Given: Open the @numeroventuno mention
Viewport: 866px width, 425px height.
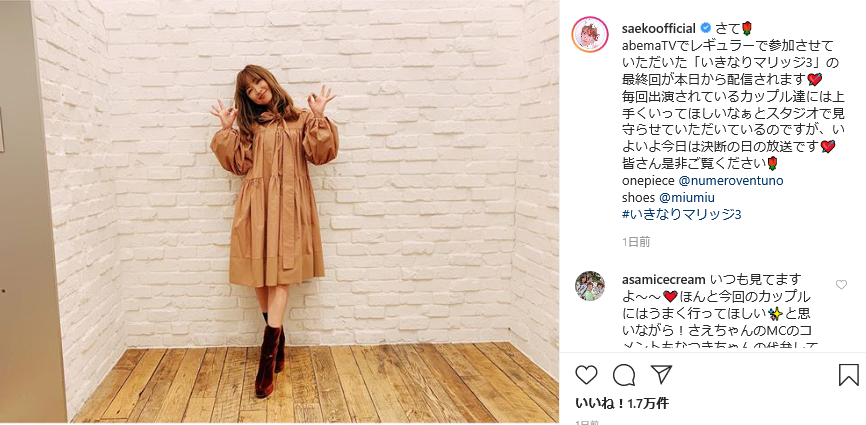Looking at the screenshot, I should click(730, 180).
